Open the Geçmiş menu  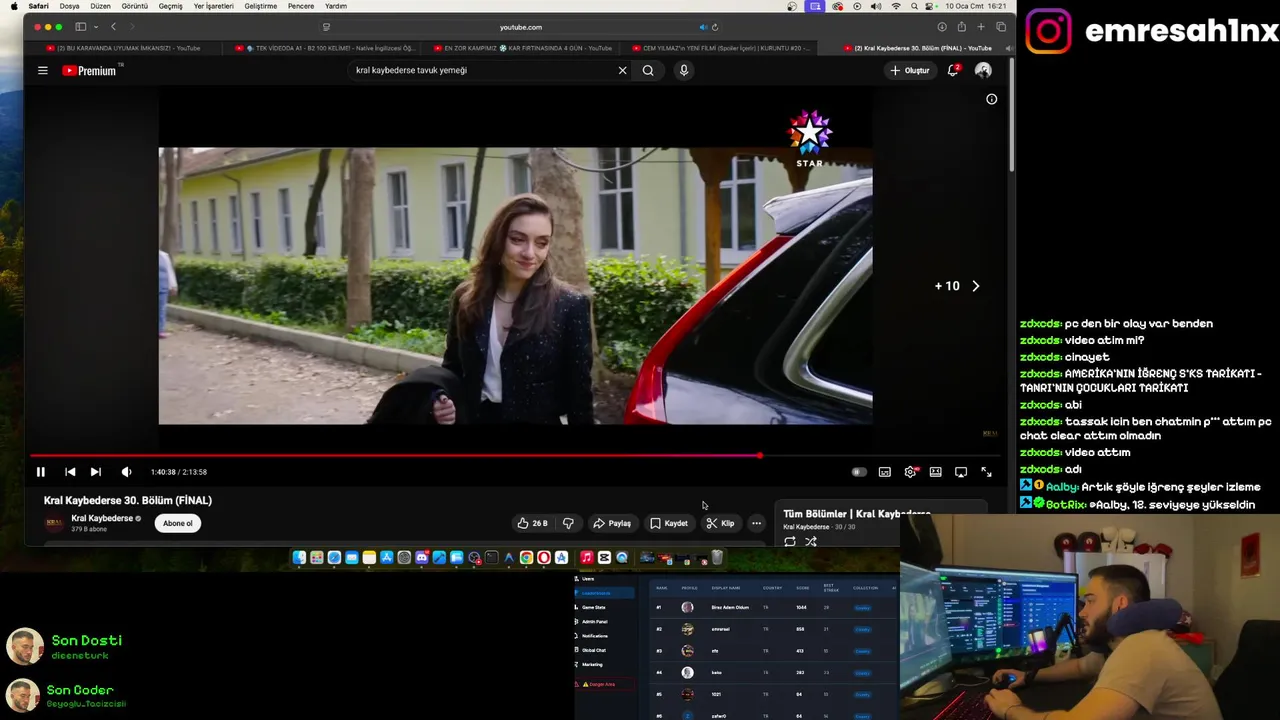point(170,6)
